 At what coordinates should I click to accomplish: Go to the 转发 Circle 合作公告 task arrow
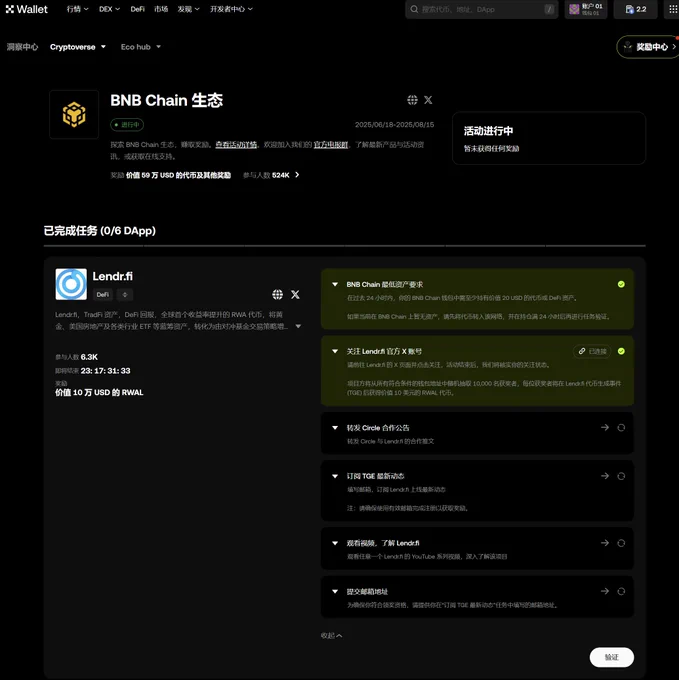(605, 428)
